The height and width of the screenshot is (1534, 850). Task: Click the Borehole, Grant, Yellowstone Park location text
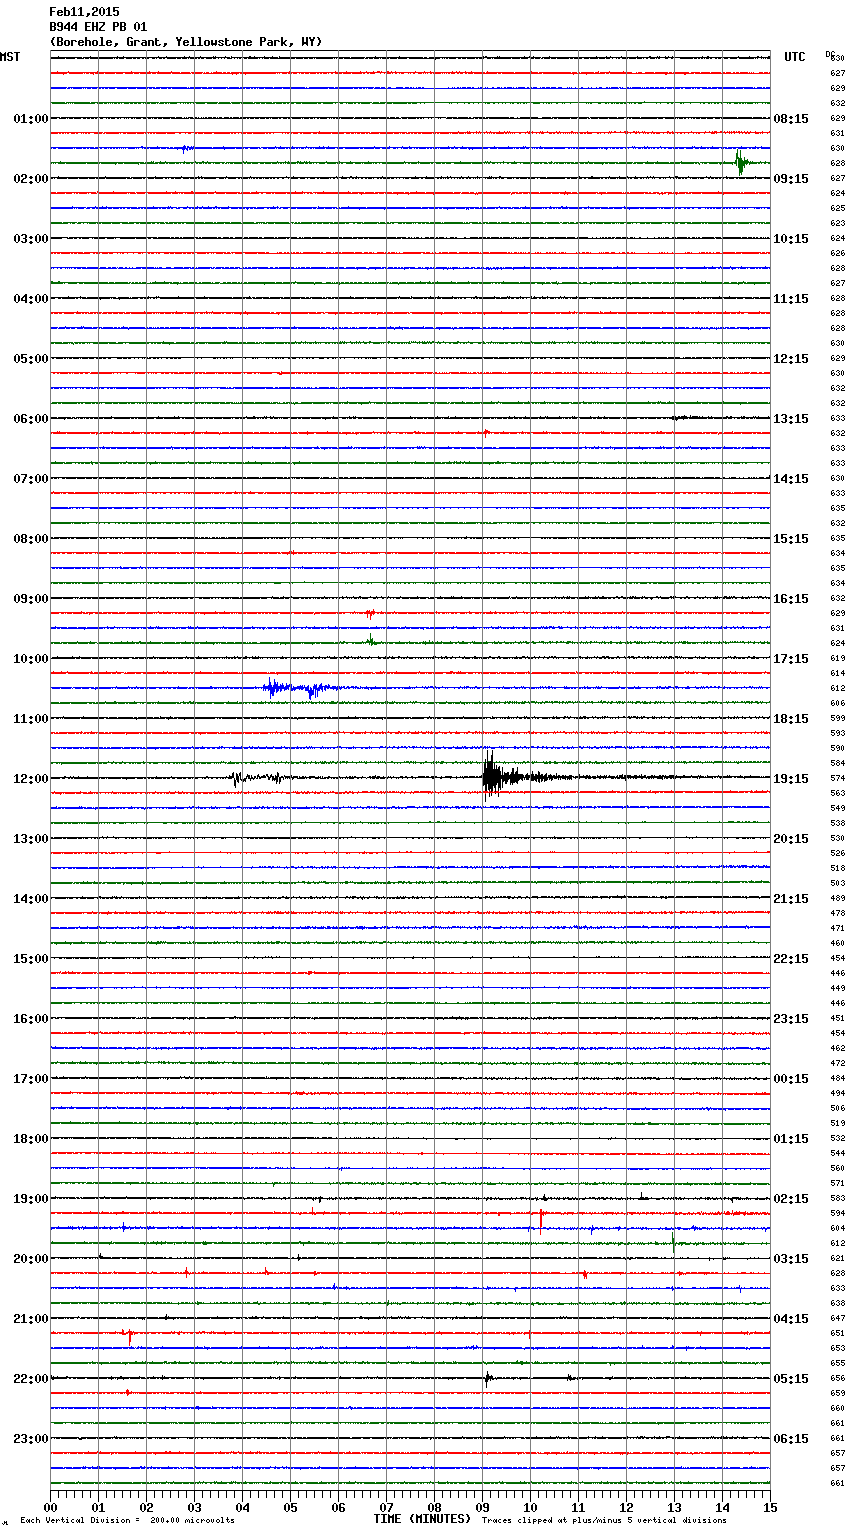click(x=186, y=42)
